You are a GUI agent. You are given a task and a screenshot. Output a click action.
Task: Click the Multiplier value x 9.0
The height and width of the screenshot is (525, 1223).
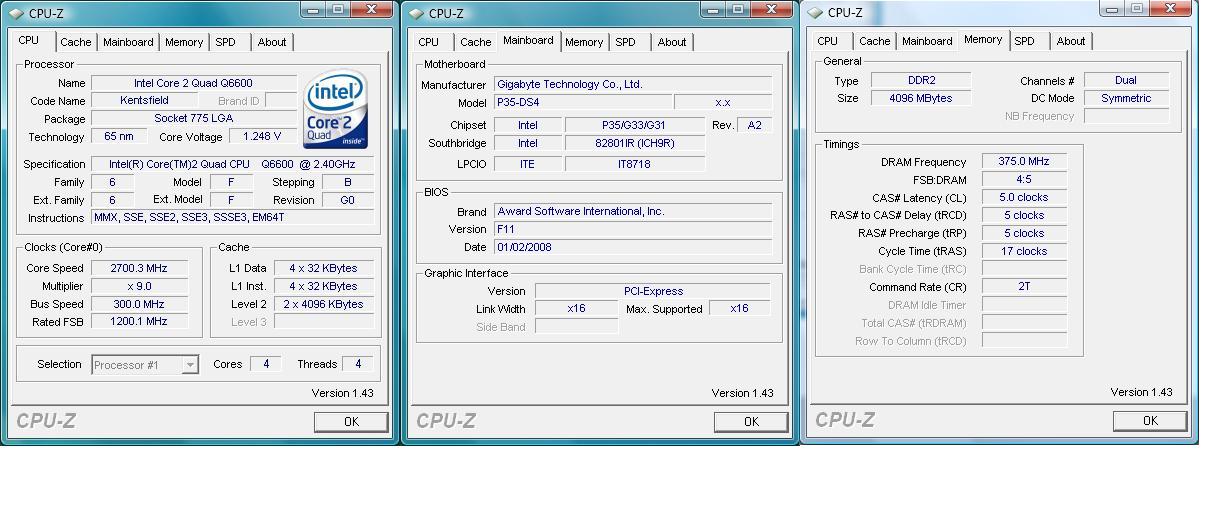pyautogui.click(x=140, y=286)
